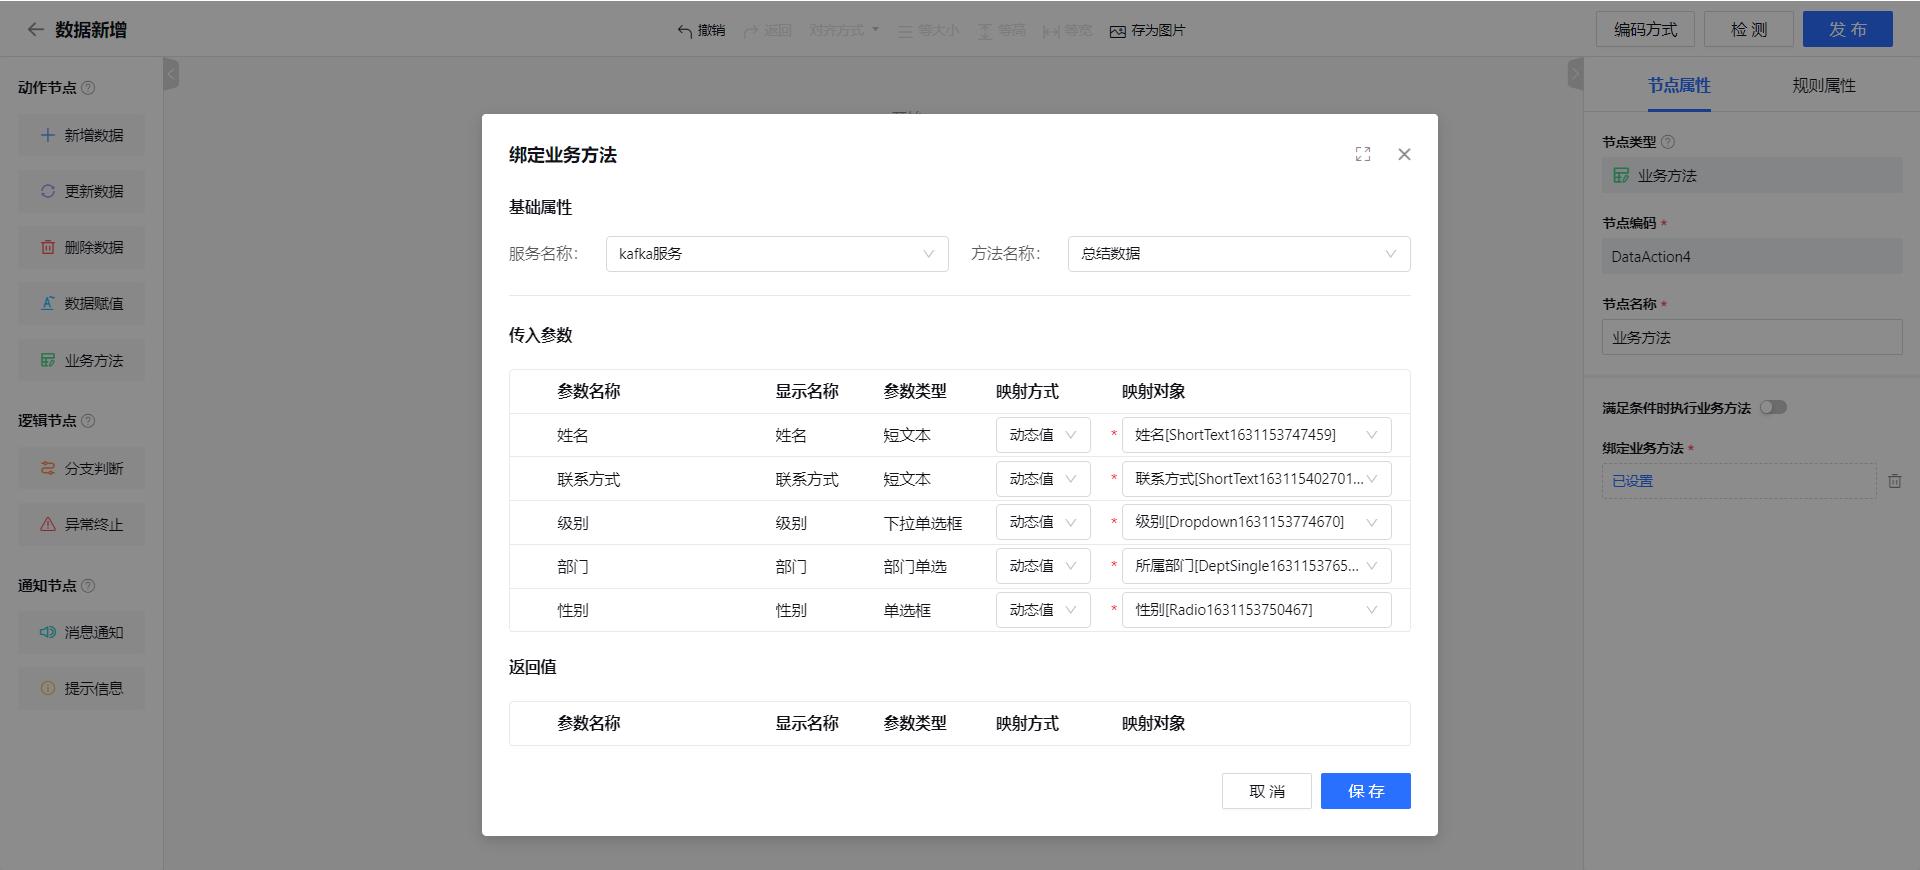
Task: Toggle fullscreen for 绑定业务方法 dialog
Action: coord(1363,154)
